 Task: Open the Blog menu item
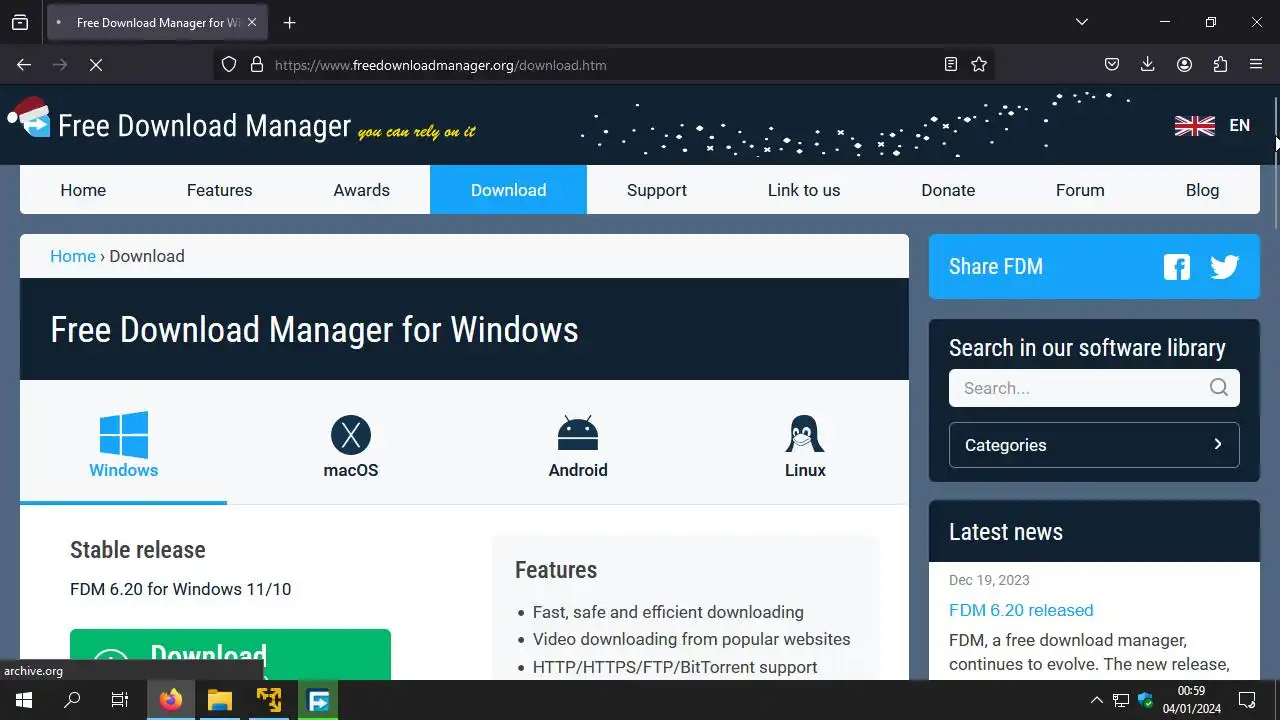(x=1202, y=190)
